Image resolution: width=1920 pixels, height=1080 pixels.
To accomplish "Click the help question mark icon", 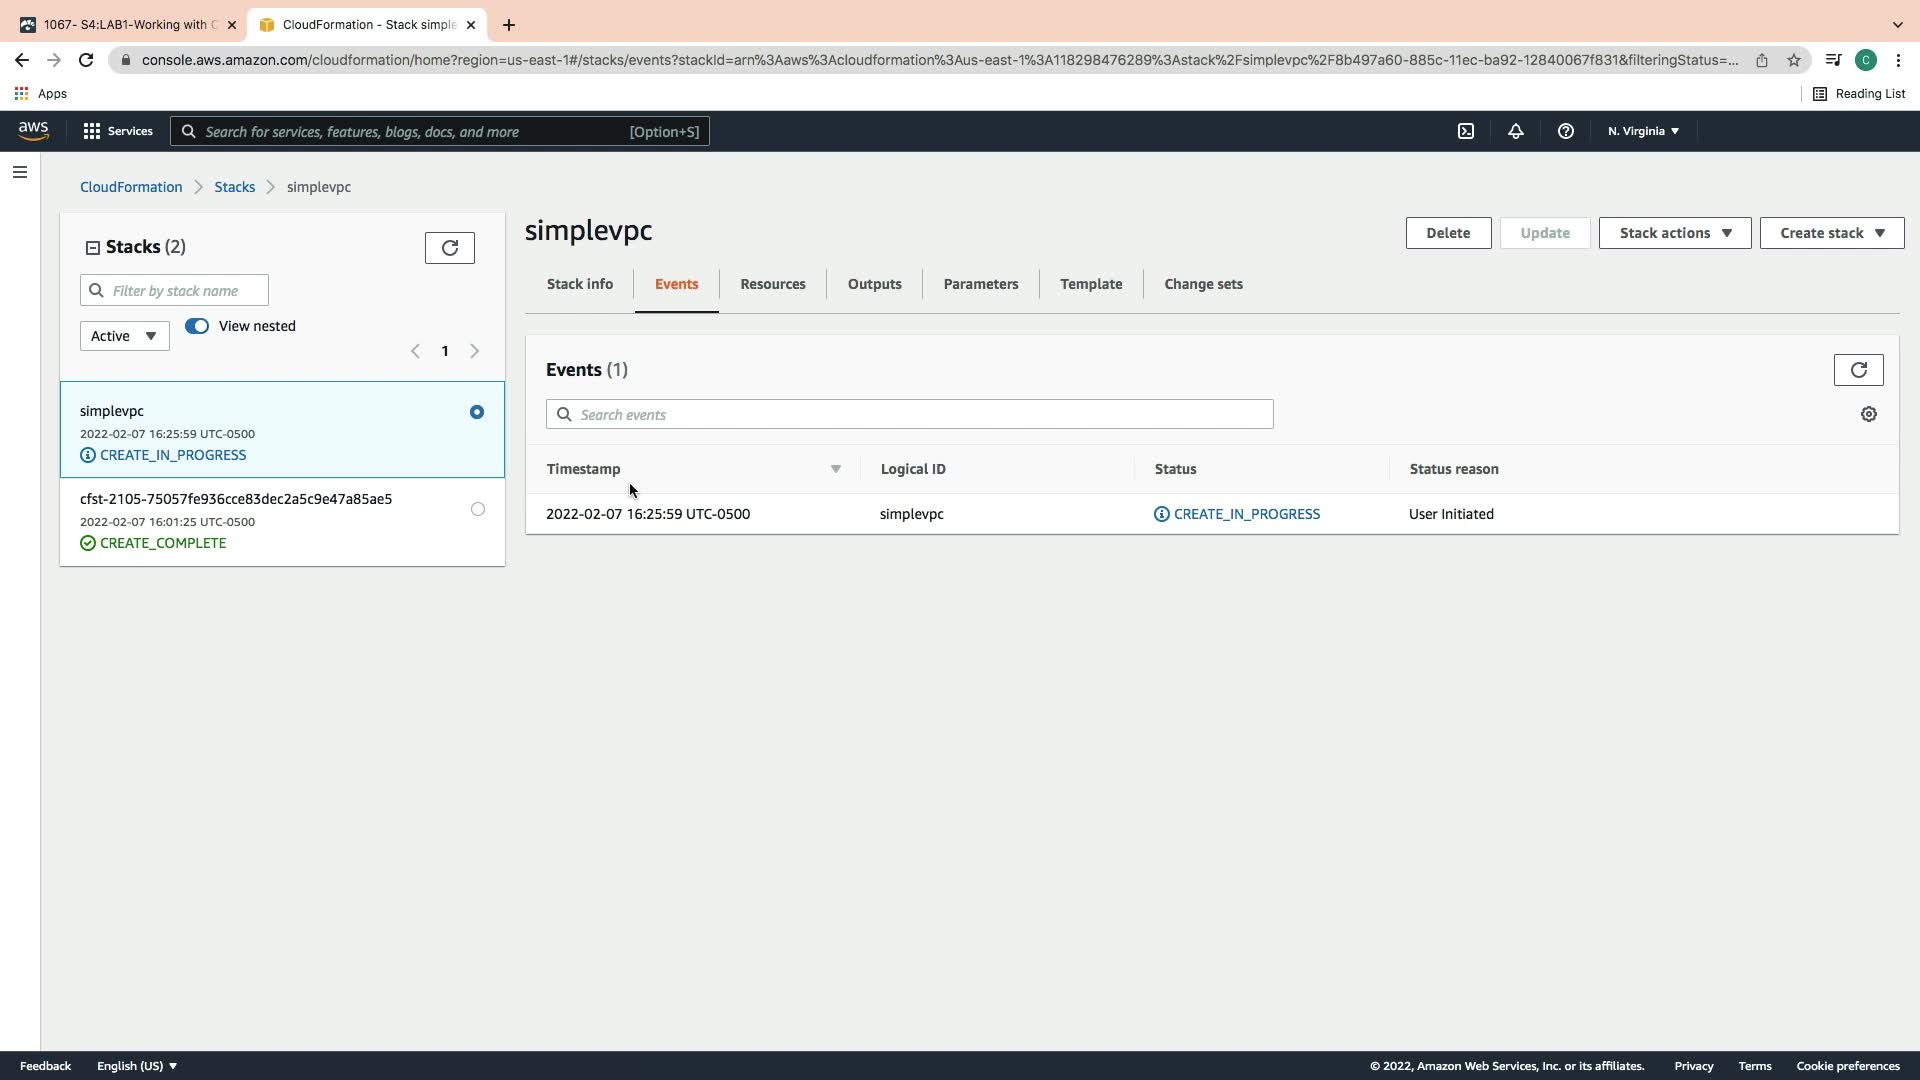I will coord(1565,131).
